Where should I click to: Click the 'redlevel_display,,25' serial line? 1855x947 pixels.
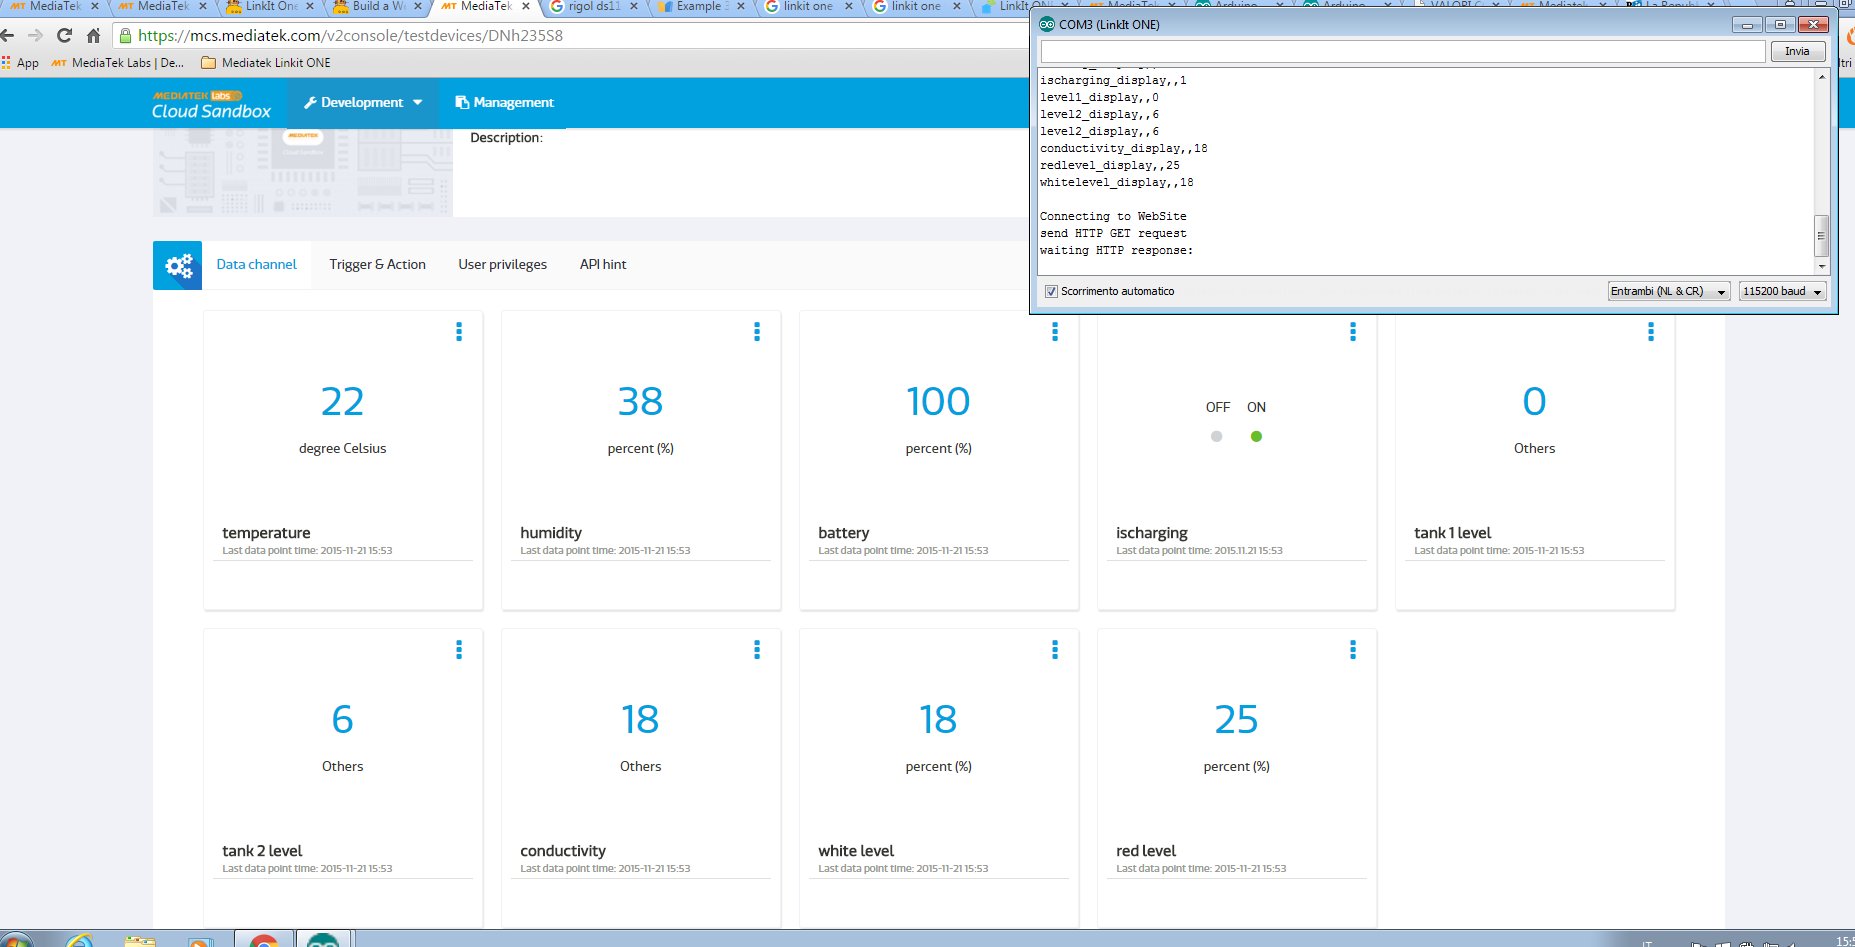(1110, 165)
